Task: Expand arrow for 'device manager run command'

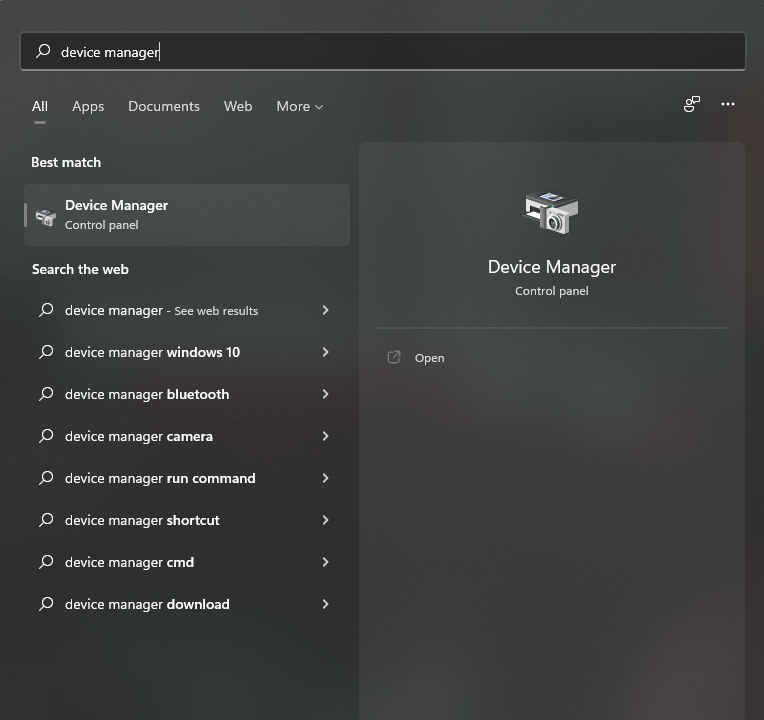Action: [325, 478]
